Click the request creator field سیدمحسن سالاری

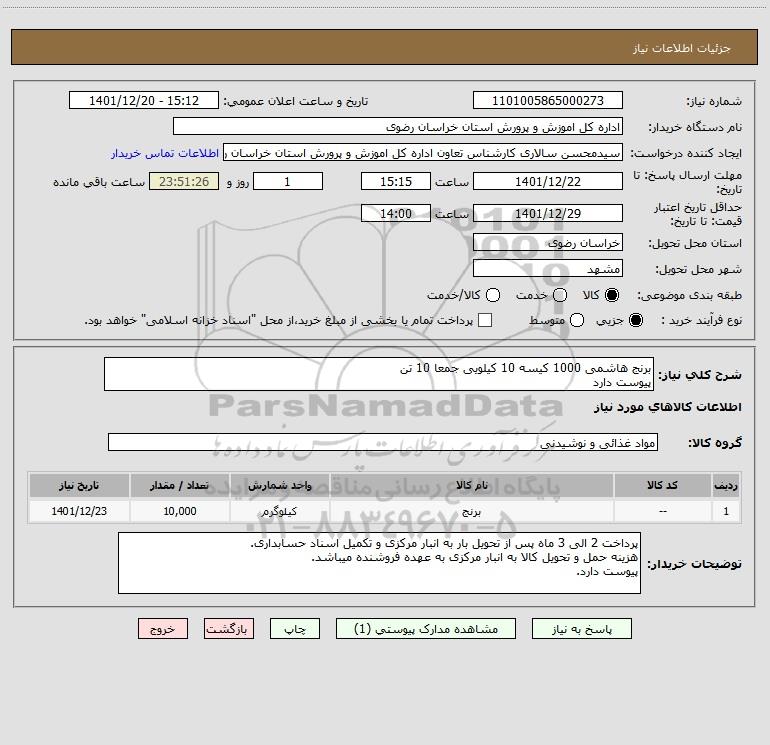point(423,153)
